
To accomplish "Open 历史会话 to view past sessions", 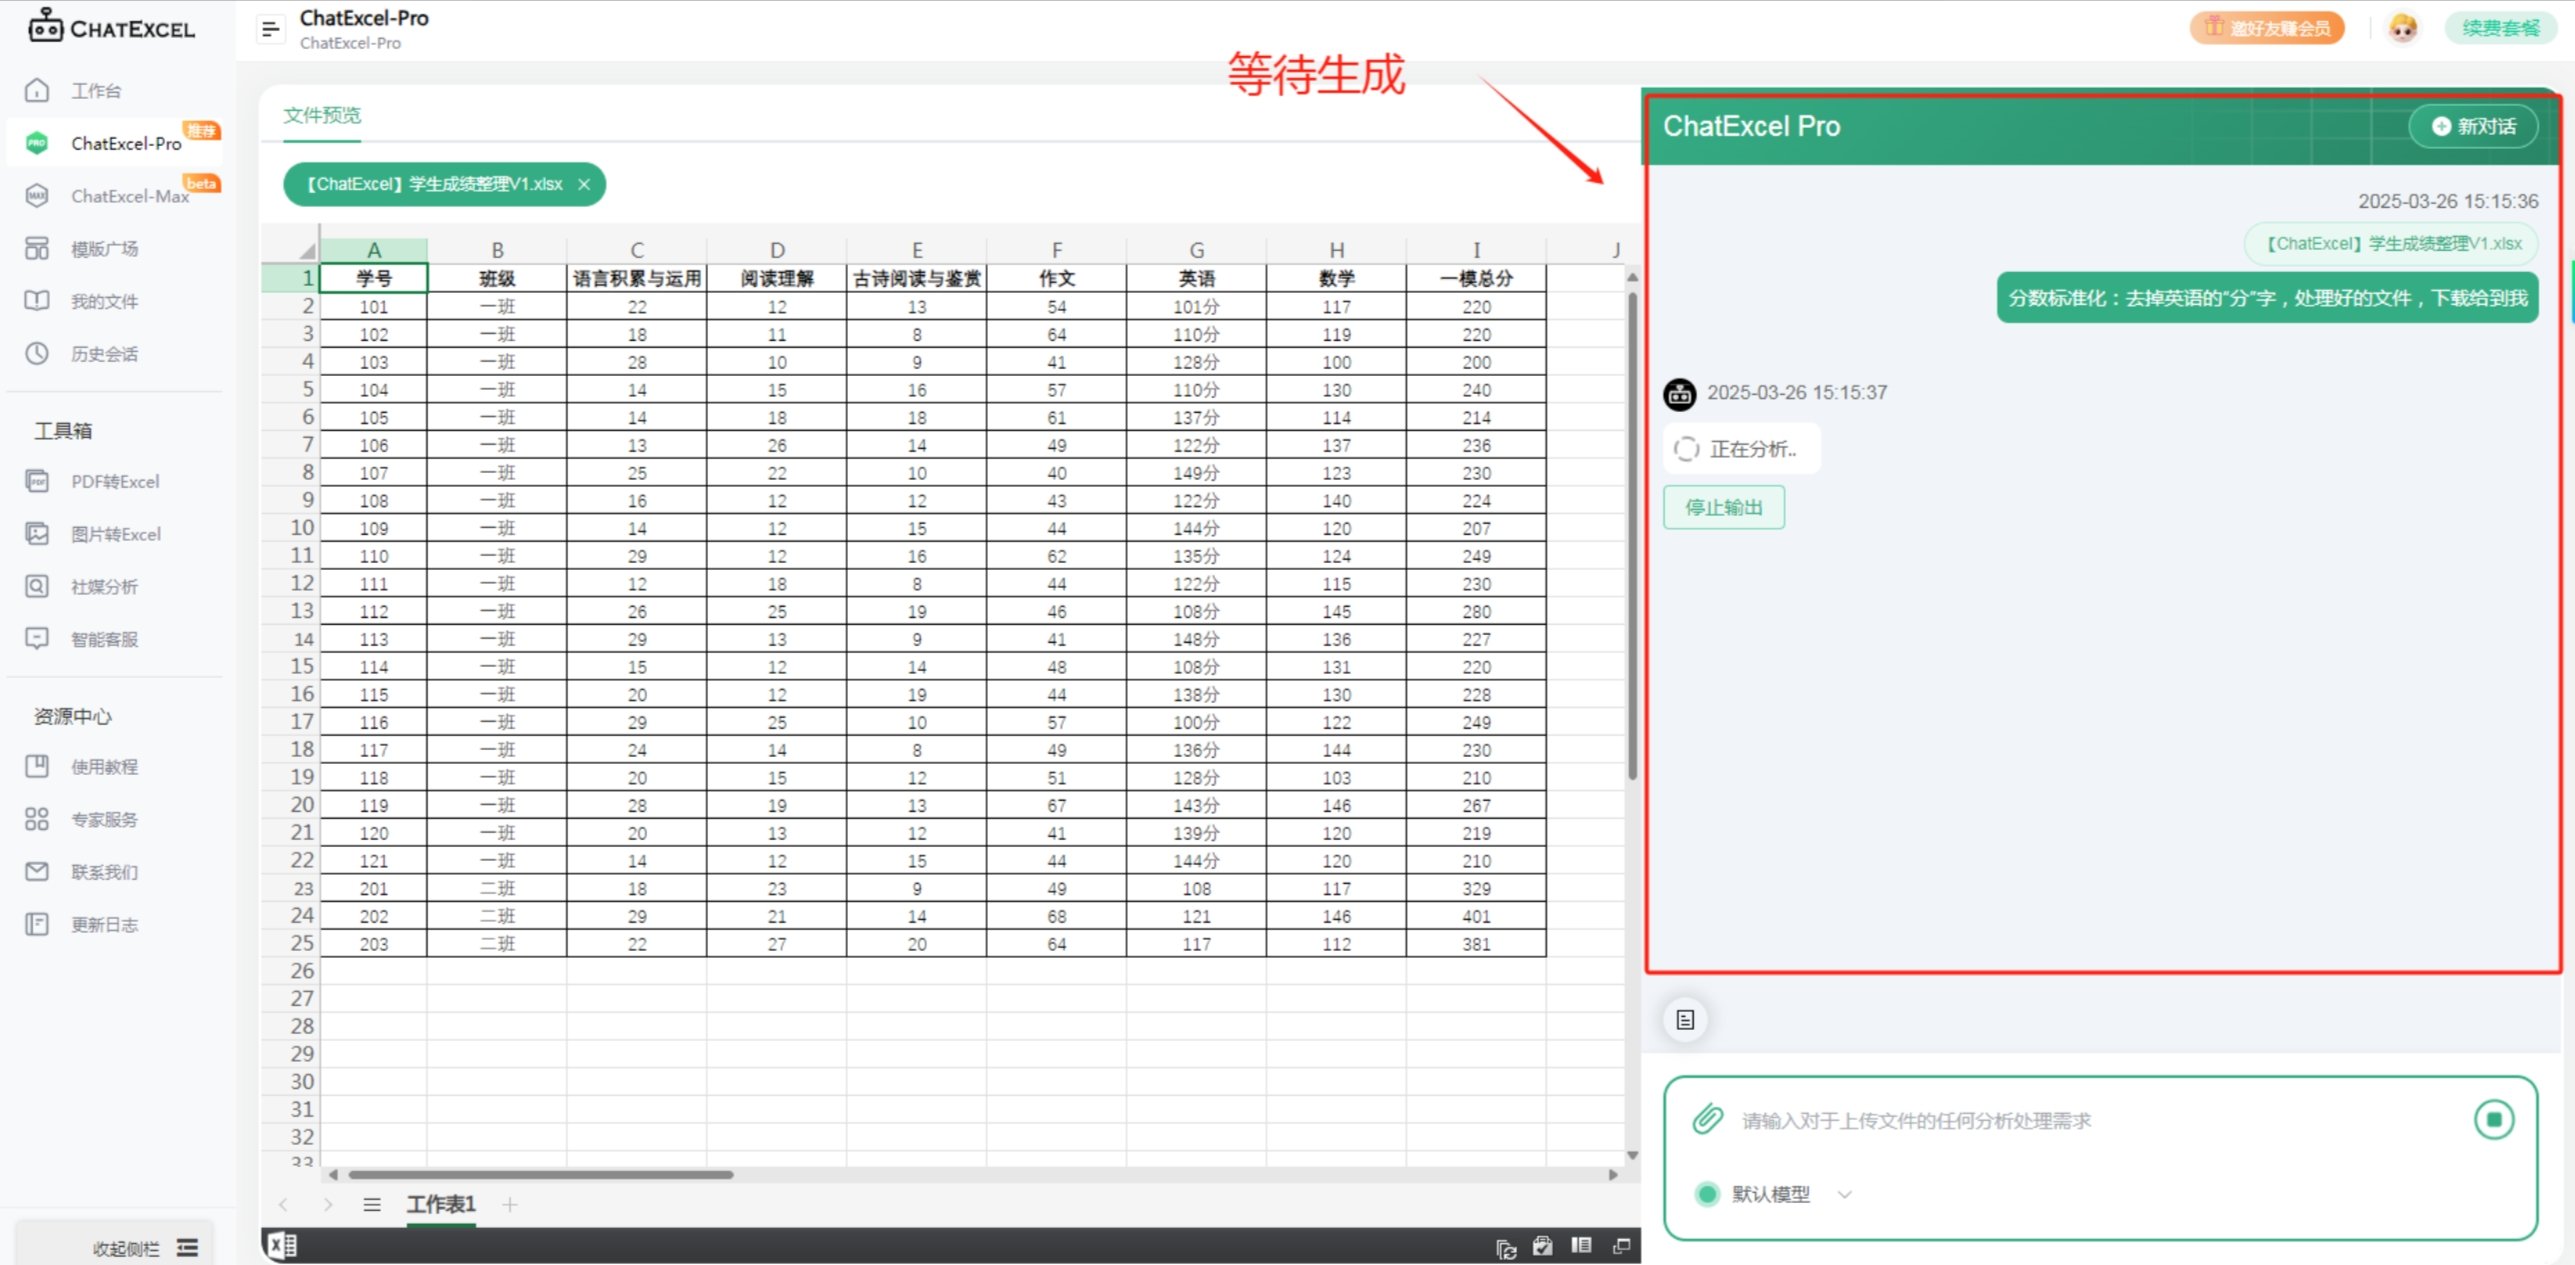I will click(x=104, y=353).
